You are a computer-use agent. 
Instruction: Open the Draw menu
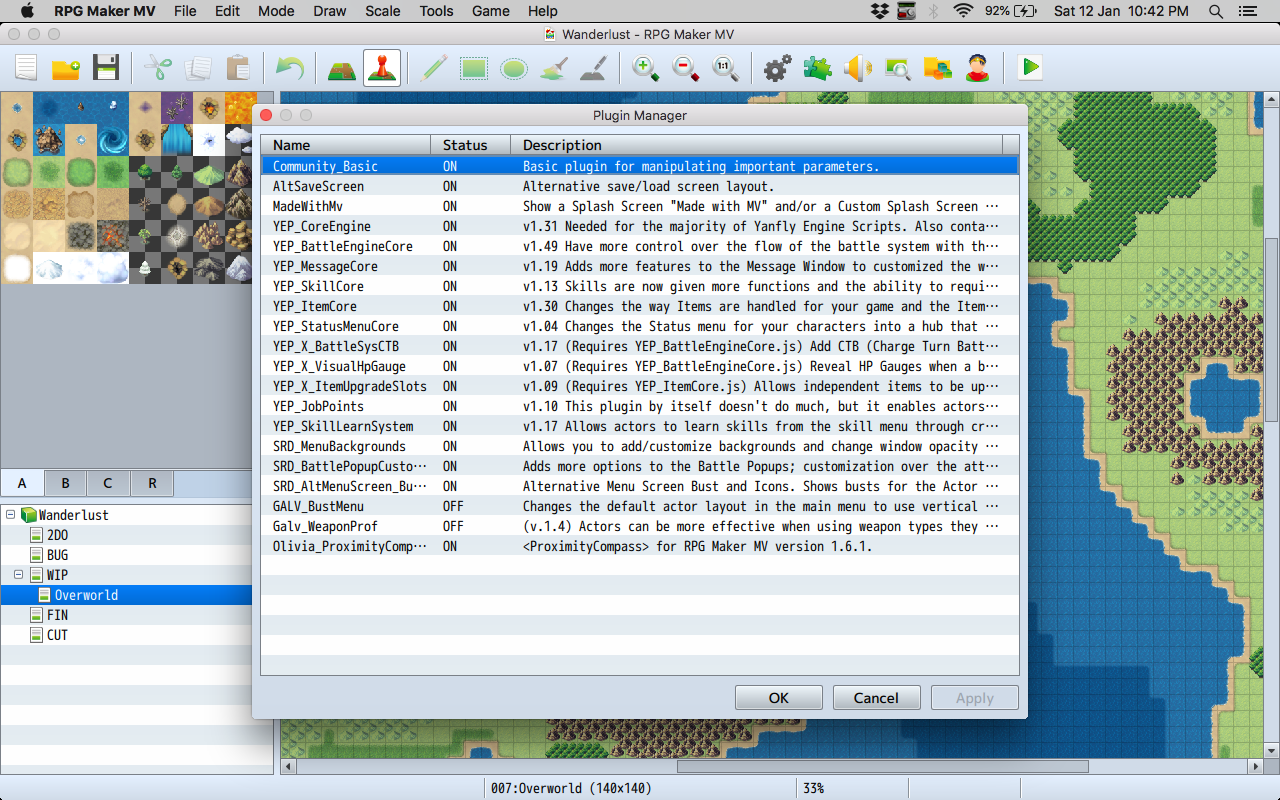pyautogui.click(x=330, y=11)
